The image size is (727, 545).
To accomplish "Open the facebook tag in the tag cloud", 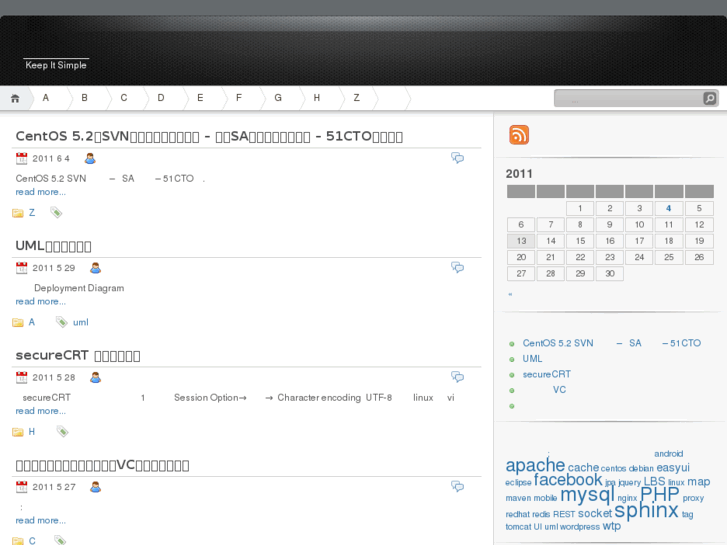I will coord(568,480).
